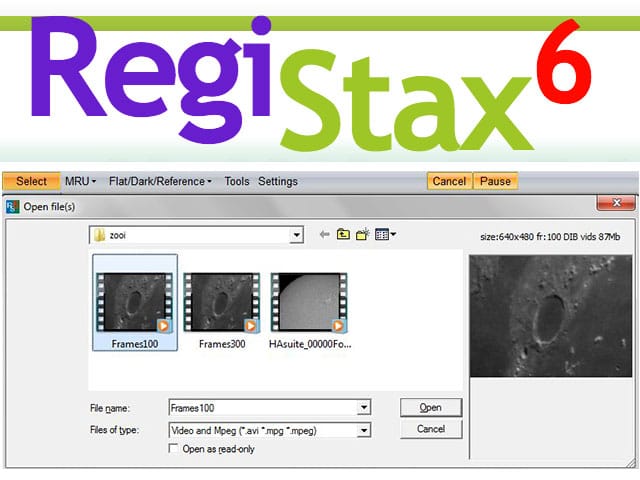This screenshot has height=480, width=640.
Task: Click the Pause button
Action: tap(495, 181)
